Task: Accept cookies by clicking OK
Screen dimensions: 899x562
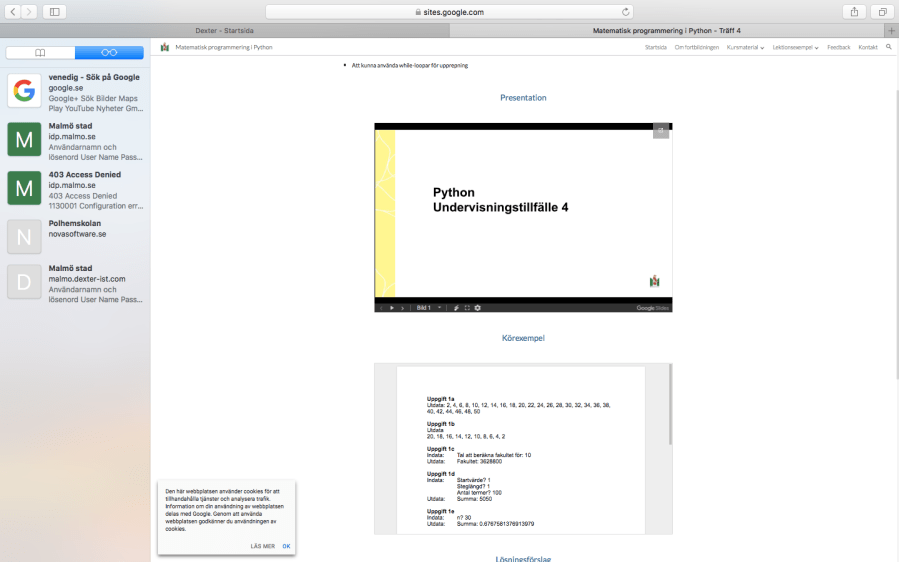Action: (286, 546)
